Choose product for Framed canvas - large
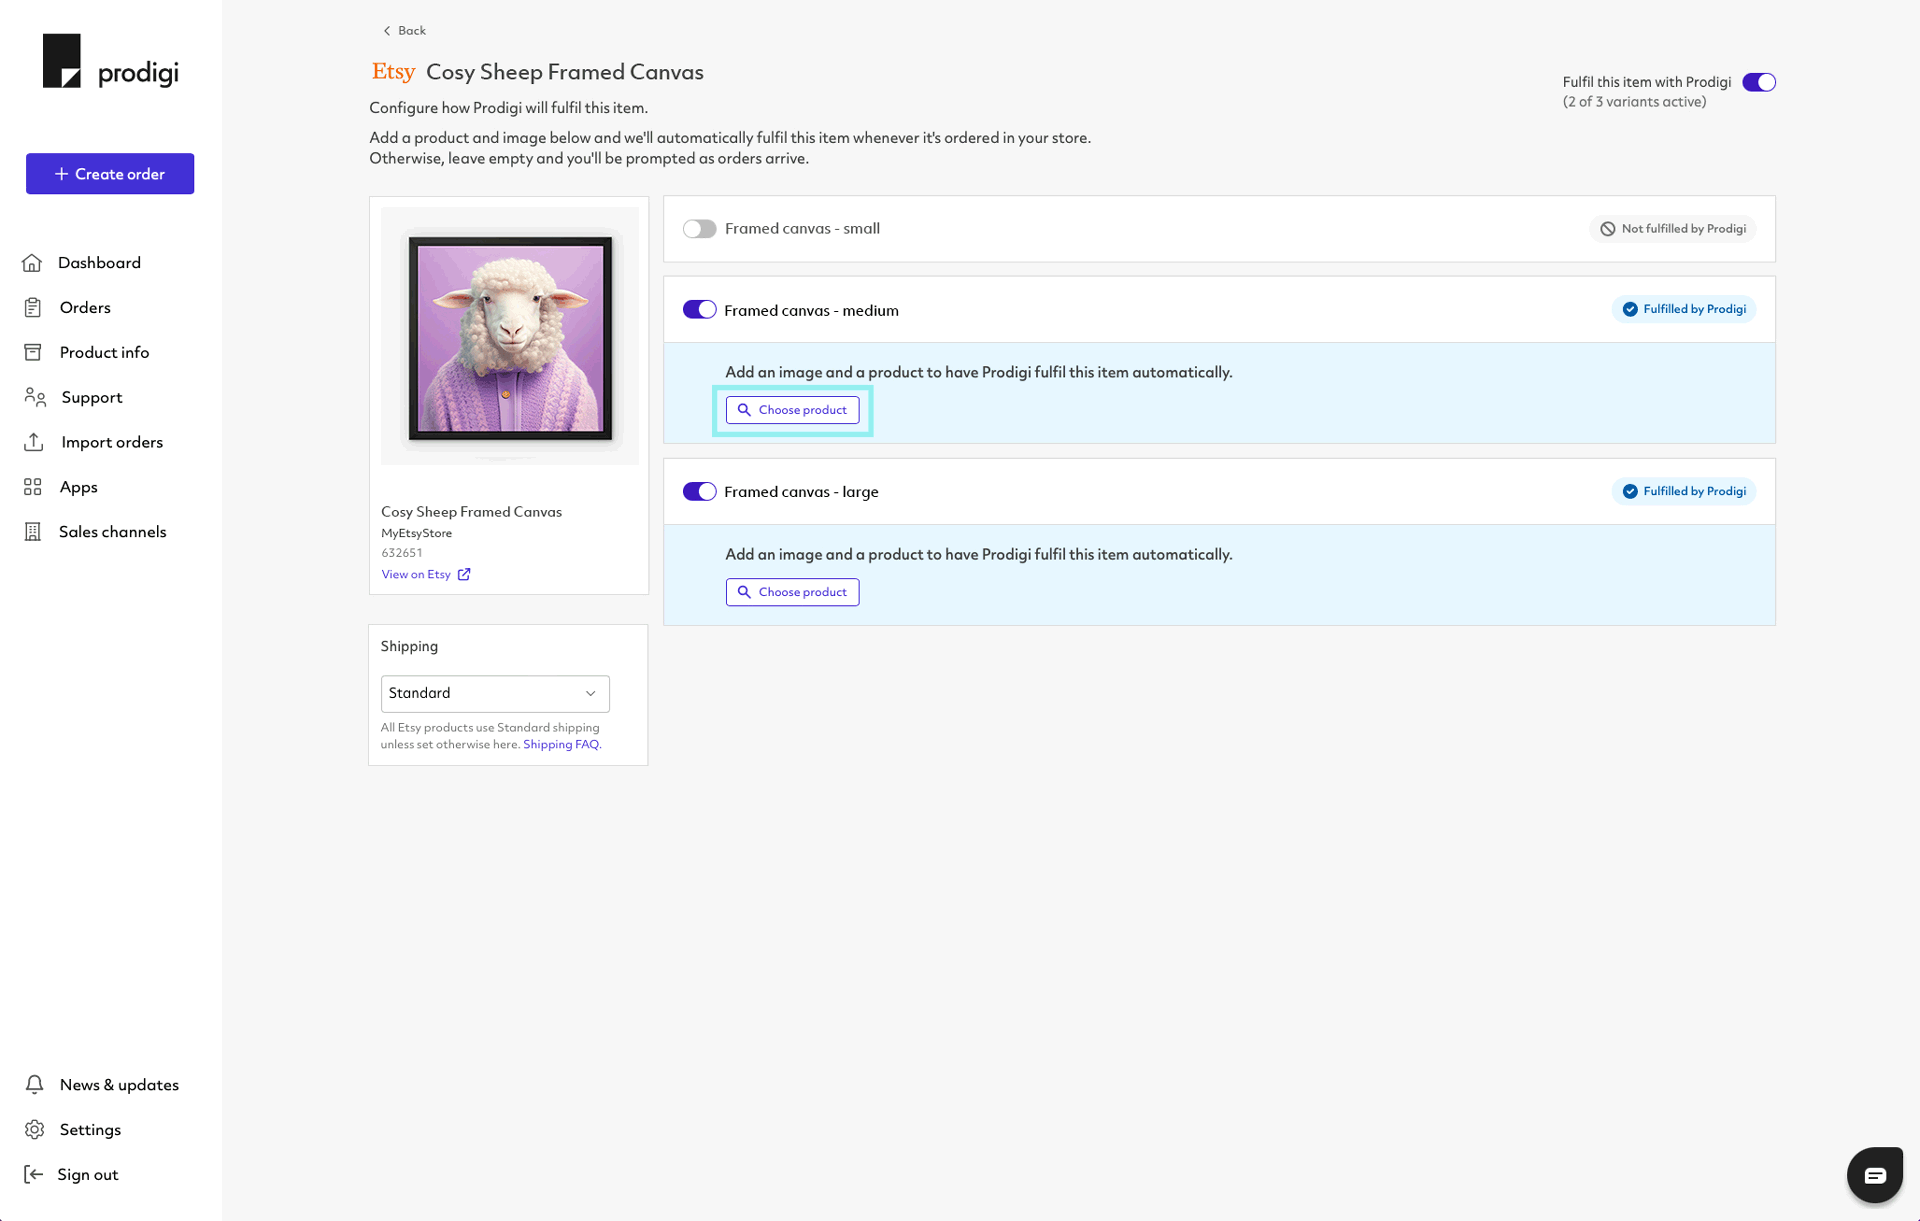Viewport: 1920px width, 1221px height. [792, 592]
